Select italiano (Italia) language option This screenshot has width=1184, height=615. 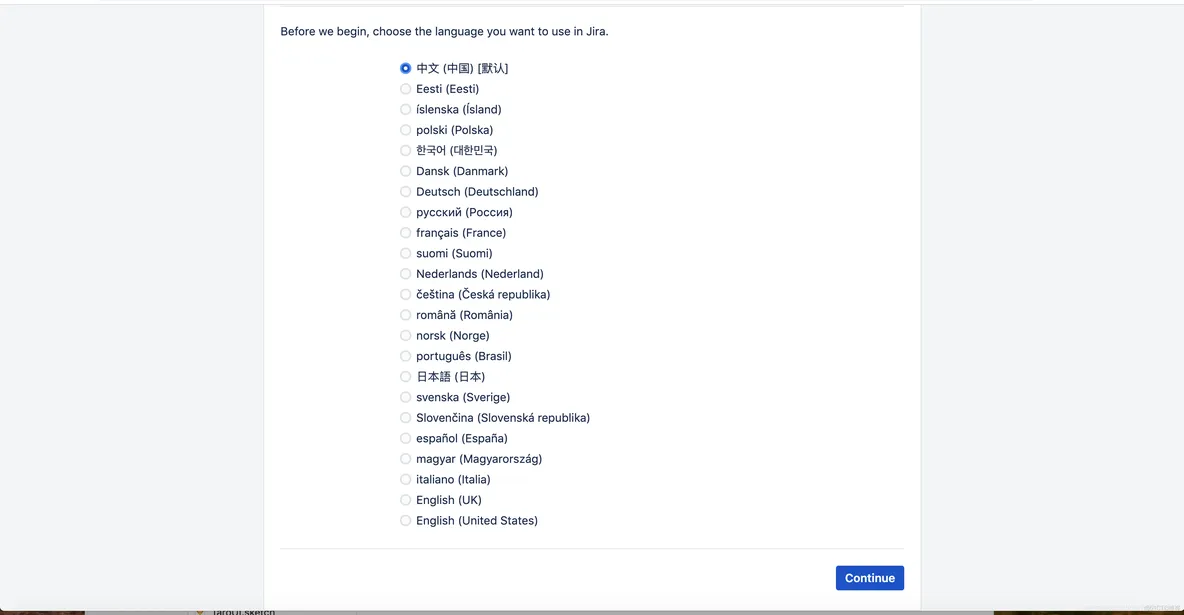coord(405,479)
